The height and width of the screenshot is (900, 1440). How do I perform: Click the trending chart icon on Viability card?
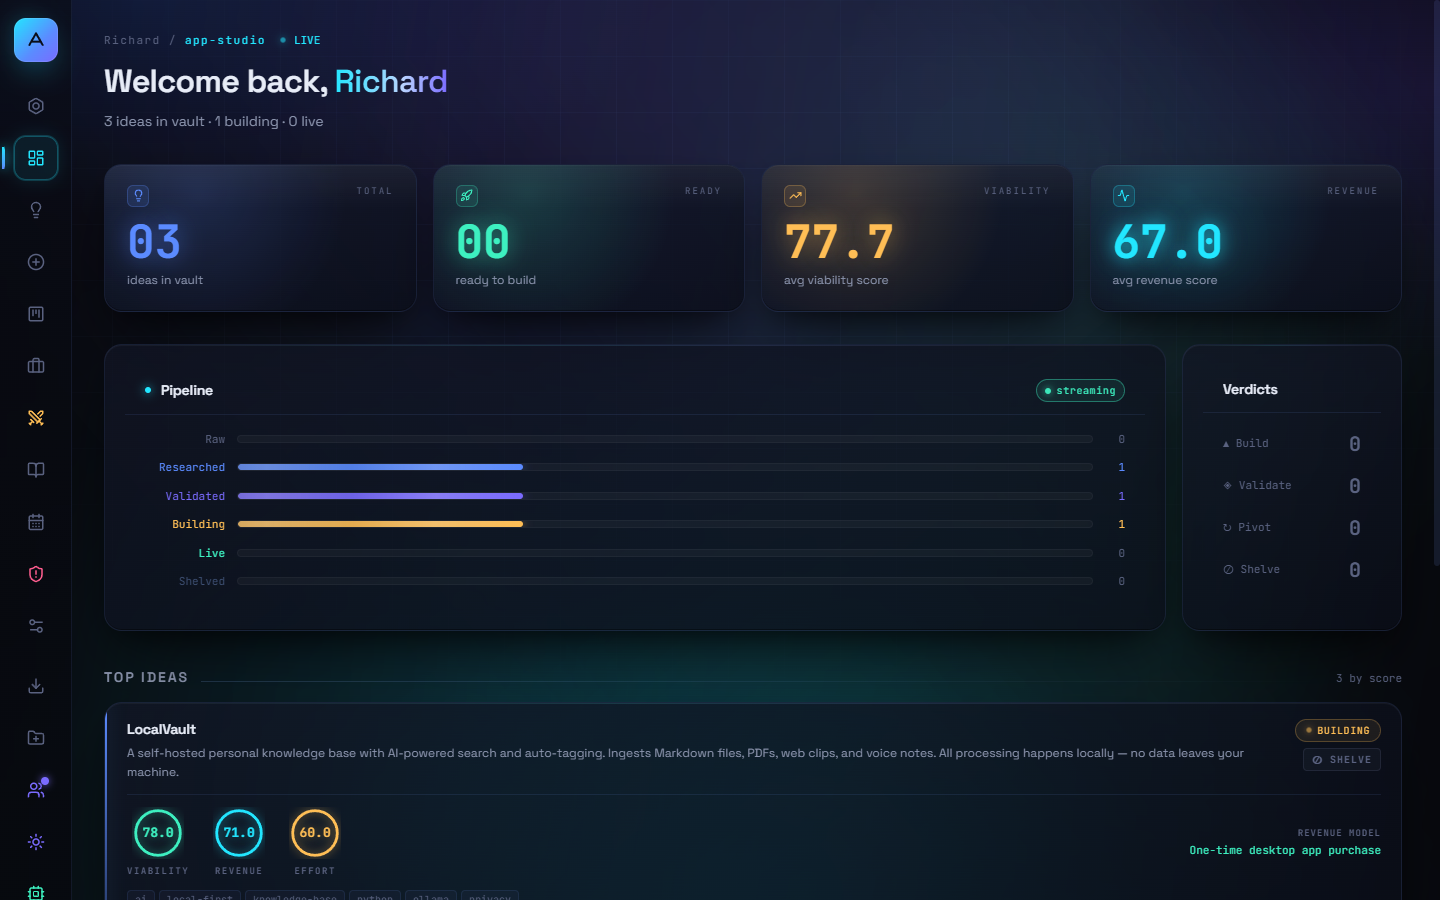795,196
